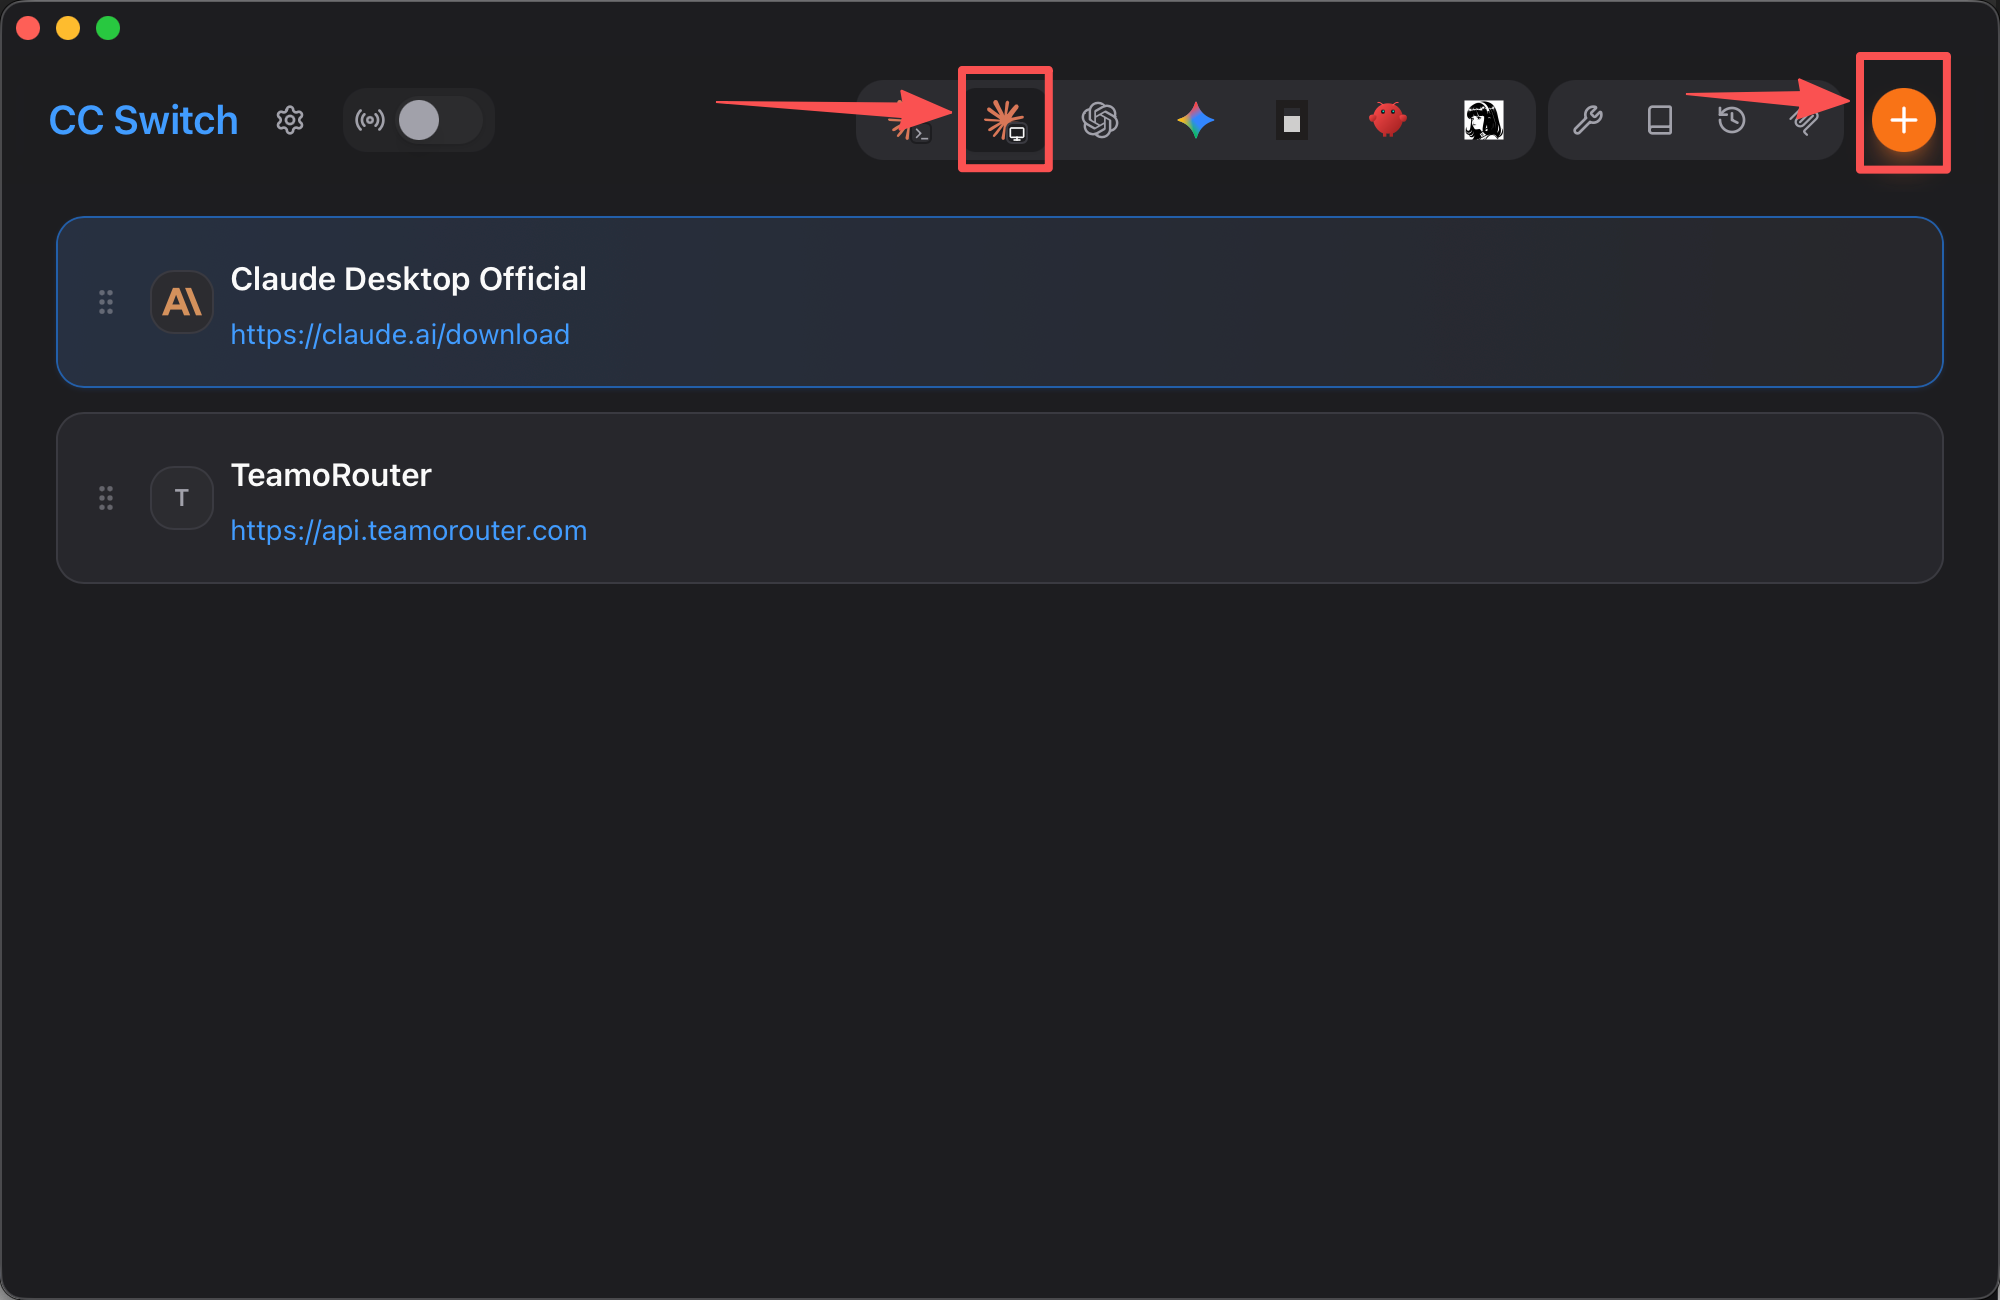Select the red bug mascot app tab
The height and width of the screenshot is (1300, 2000).
click(x=1388, y=120)
